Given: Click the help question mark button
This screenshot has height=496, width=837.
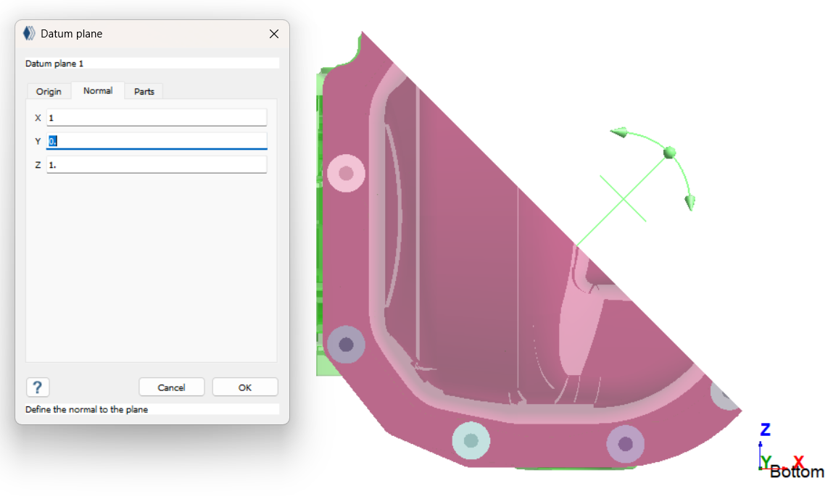Looking at the screenshot, I should pyautogui.click(x=37, y=387).
